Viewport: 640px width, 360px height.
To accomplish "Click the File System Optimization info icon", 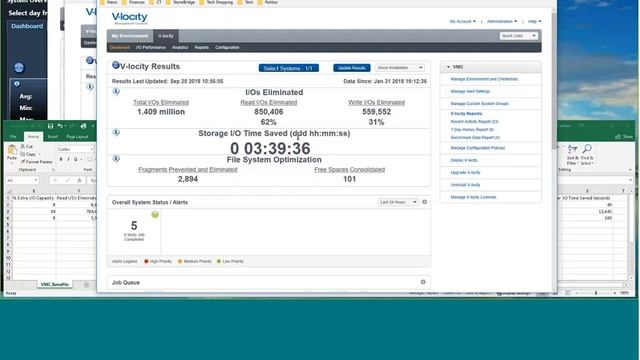I will [x=116, y=159].
